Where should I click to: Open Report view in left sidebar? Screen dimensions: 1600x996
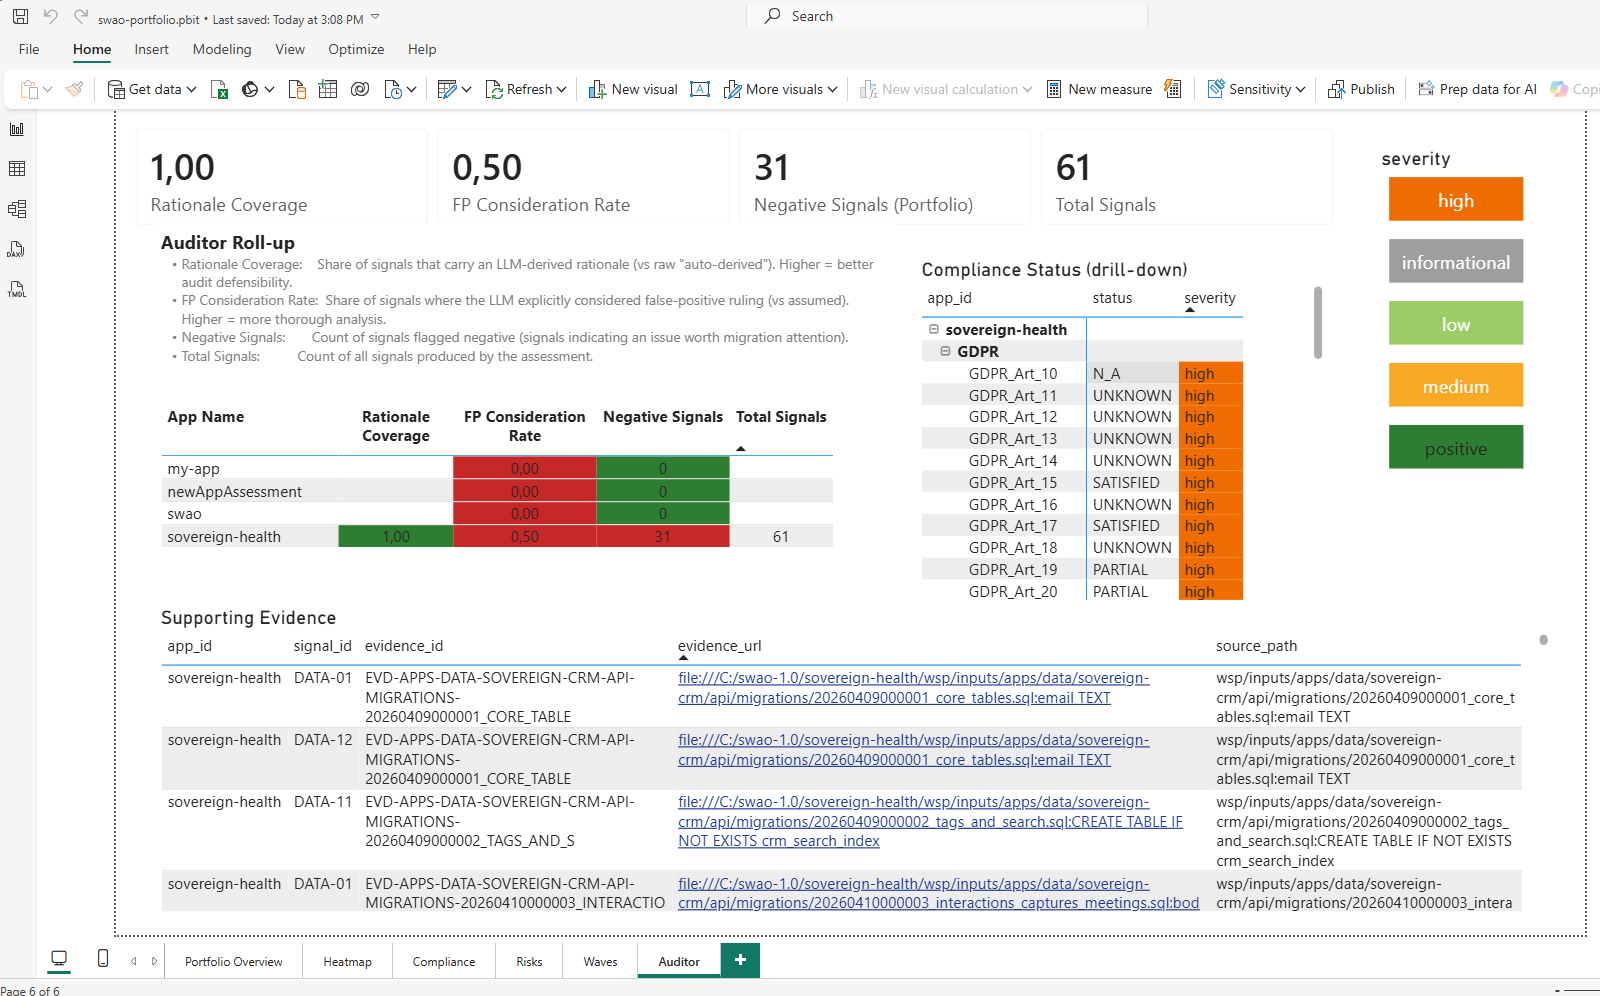pyautogui.click(x=17, y=129)
